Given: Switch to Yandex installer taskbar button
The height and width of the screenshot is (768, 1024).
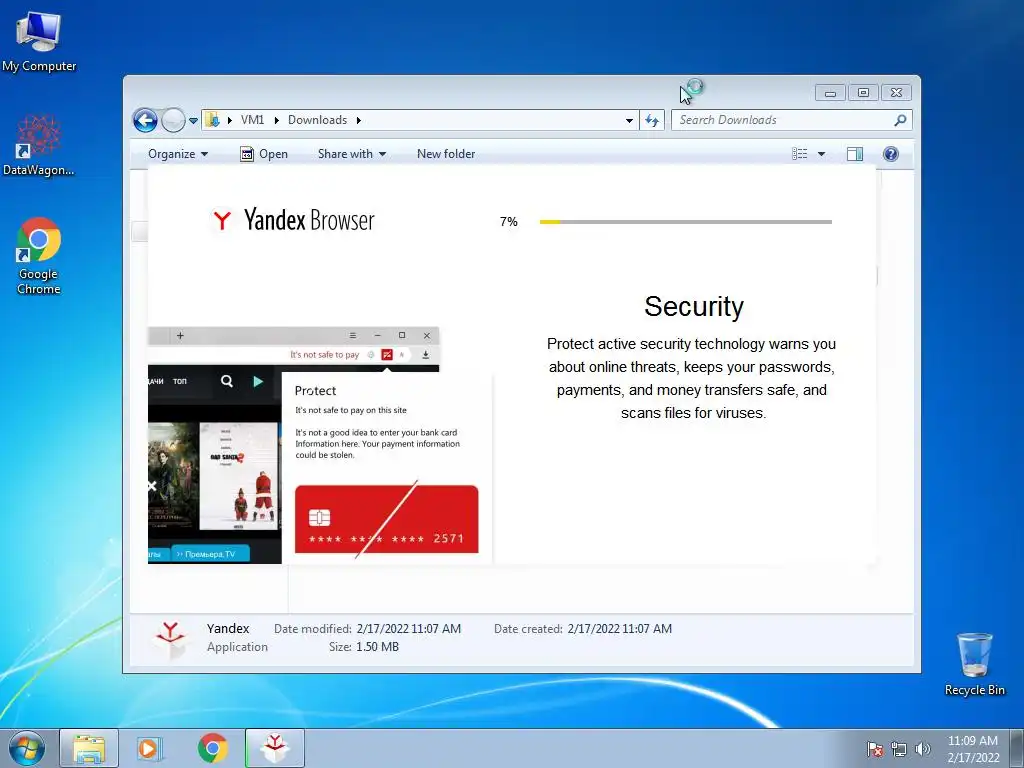Looking at the screenshot, I should (275, 748).
